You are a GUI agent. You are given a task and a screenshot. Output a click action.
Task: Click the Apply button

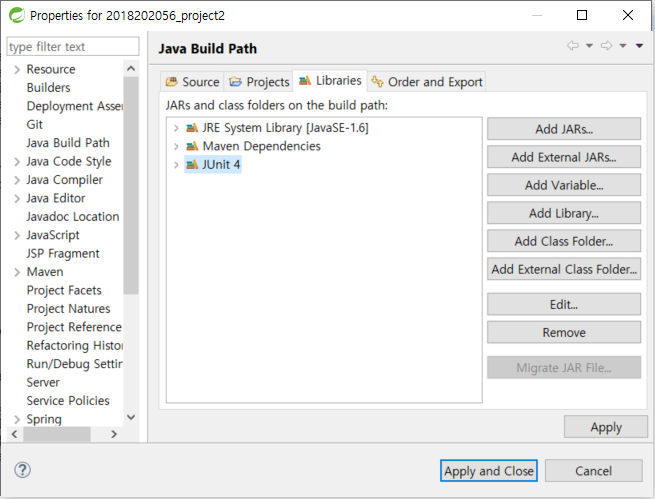tap(606, 427)
